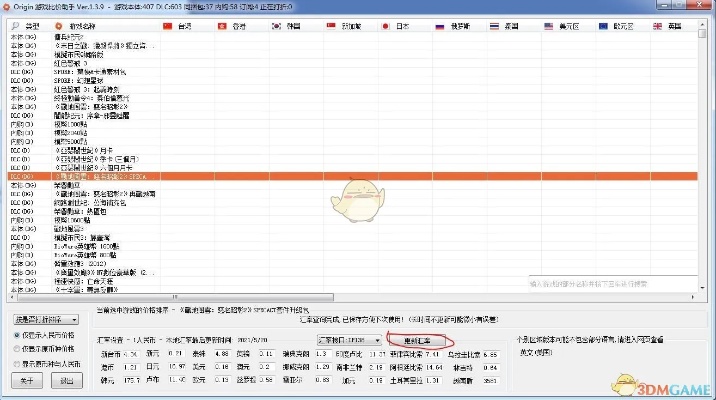Select the BioWare英雄币 1600点 row

point(353,246)
